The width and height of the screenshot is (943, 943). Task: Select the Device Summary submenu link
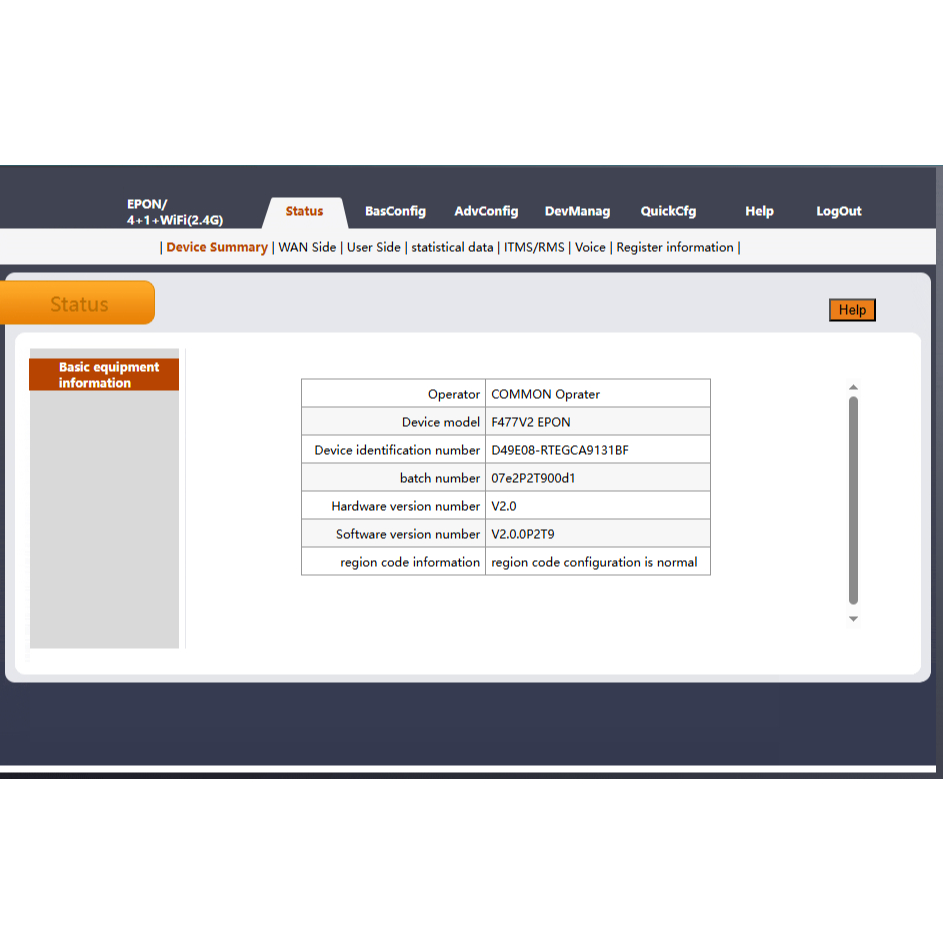[x=217, y=247]
